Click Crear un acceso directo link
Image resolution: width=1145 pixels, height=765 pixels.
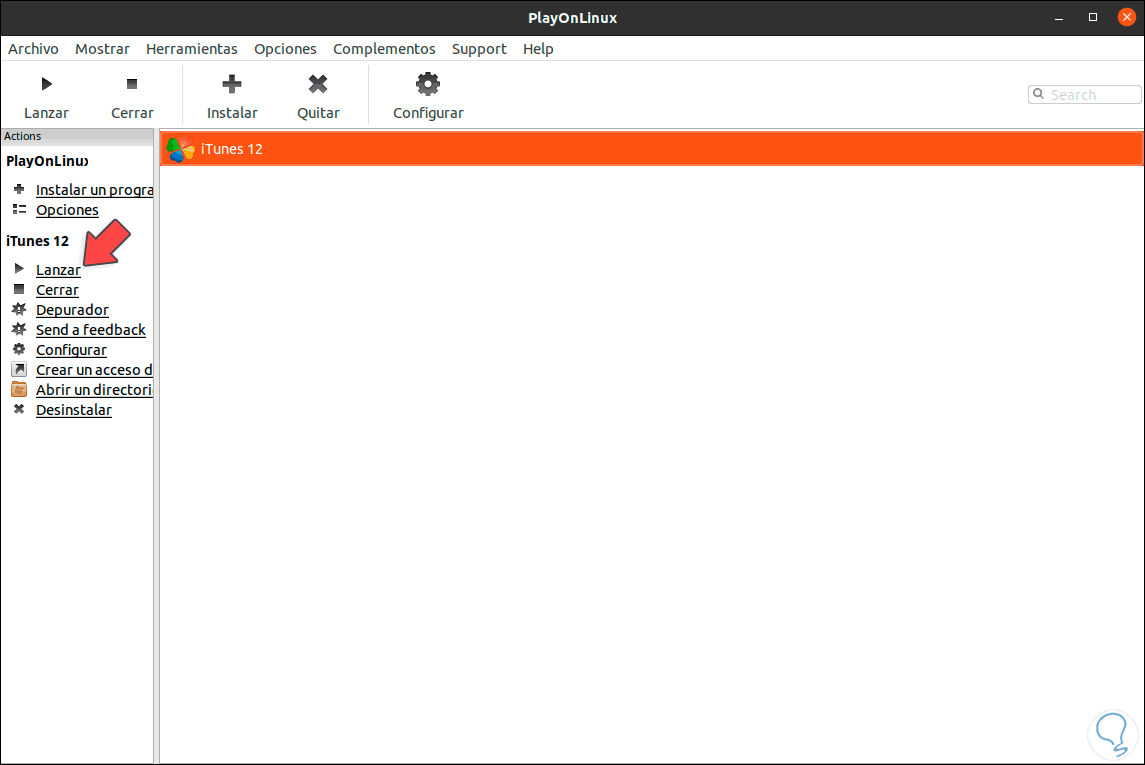pyautogui.click(x=94, y=370)
